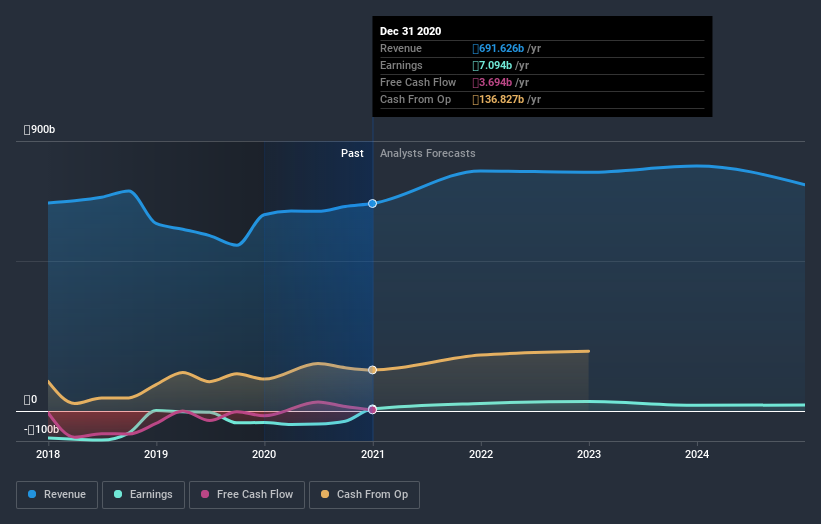Viewport: 821px width, 524px height.
Task: Click the 'Analysts Forecasts' label
Action: click(x=428, y=153)
